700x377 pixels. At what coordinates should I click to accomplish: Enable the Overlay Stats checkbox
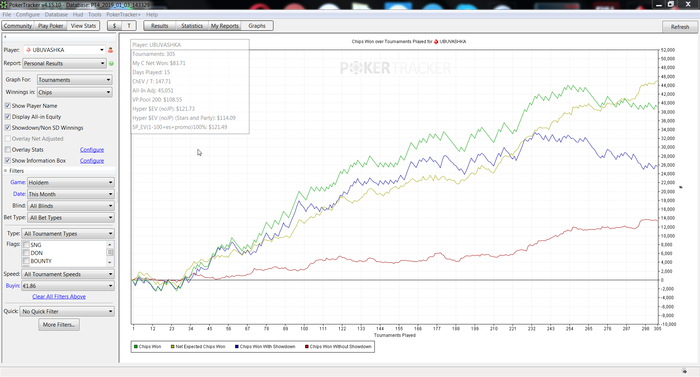[x=8, y=150]
